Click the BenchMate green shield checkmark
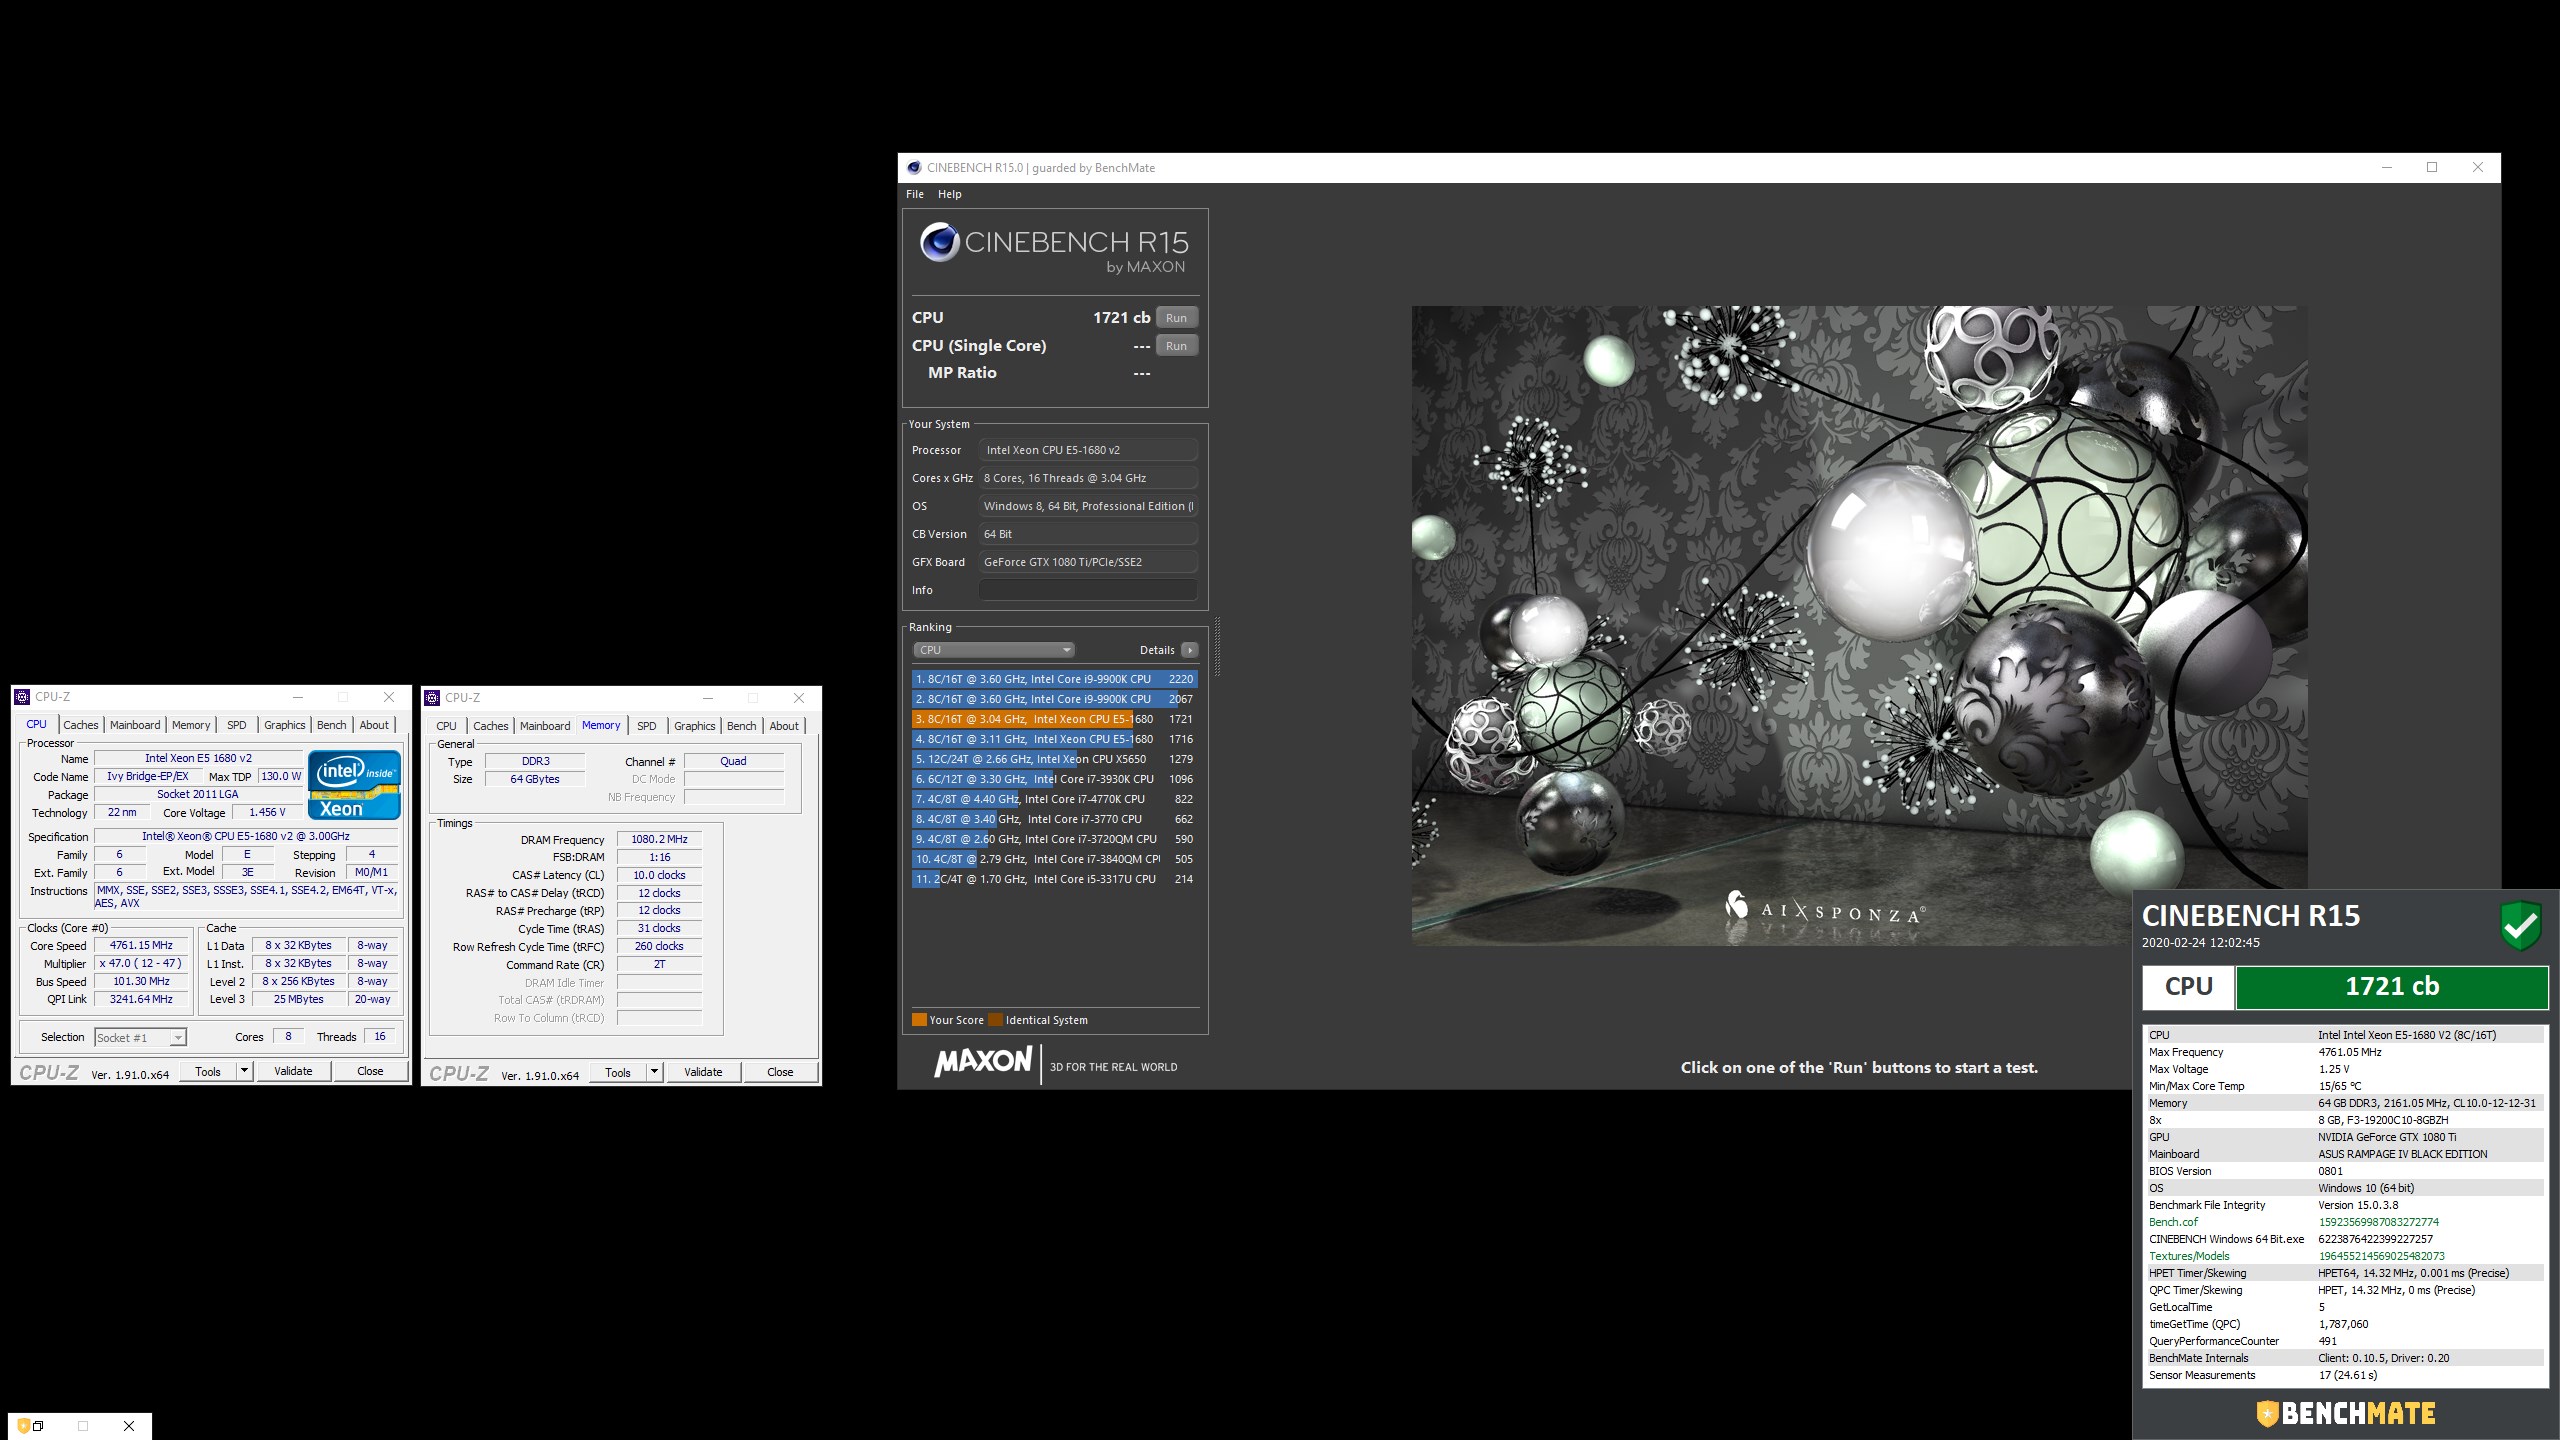The height and width of the screenshot is (1440, 2560). (2521, 925)
